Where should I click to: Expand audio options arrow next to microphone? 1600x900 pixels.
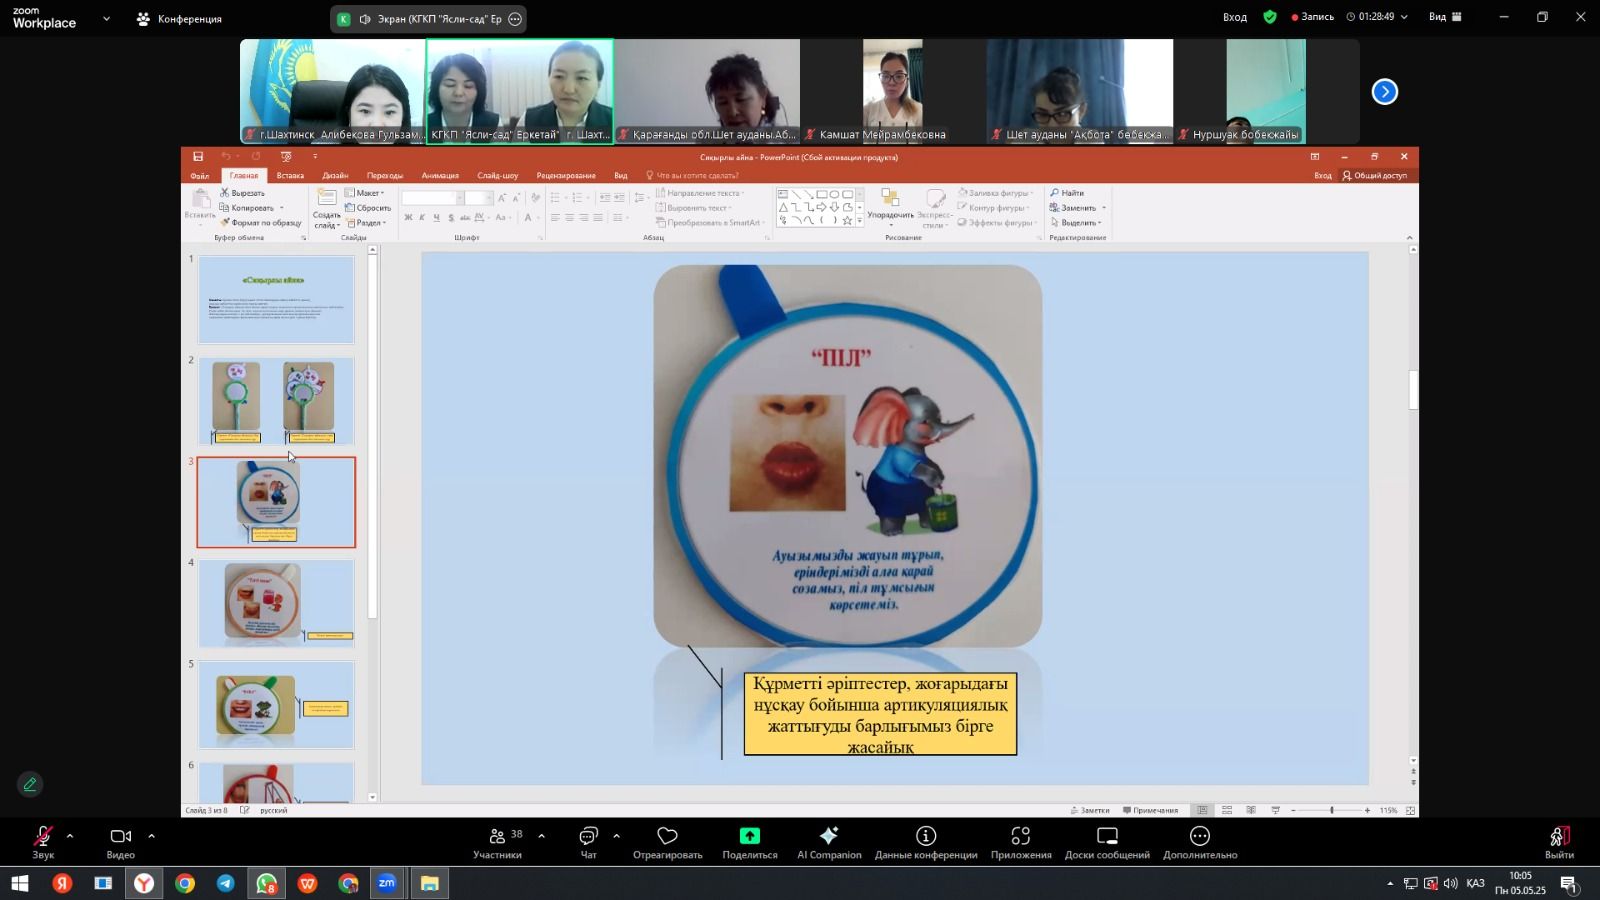70,836
